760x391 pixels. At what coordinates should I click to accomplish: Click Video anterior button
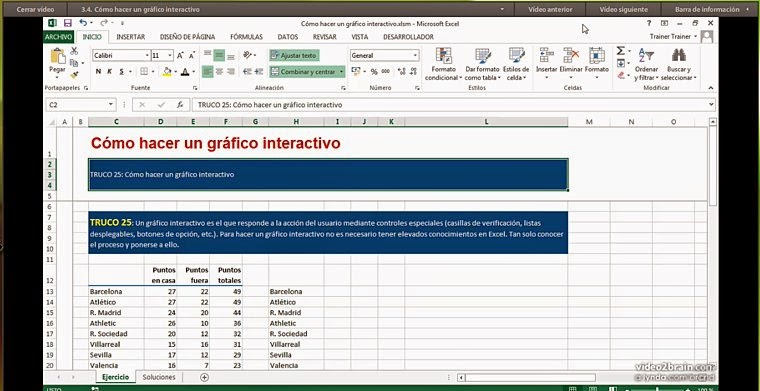(550, 9)
